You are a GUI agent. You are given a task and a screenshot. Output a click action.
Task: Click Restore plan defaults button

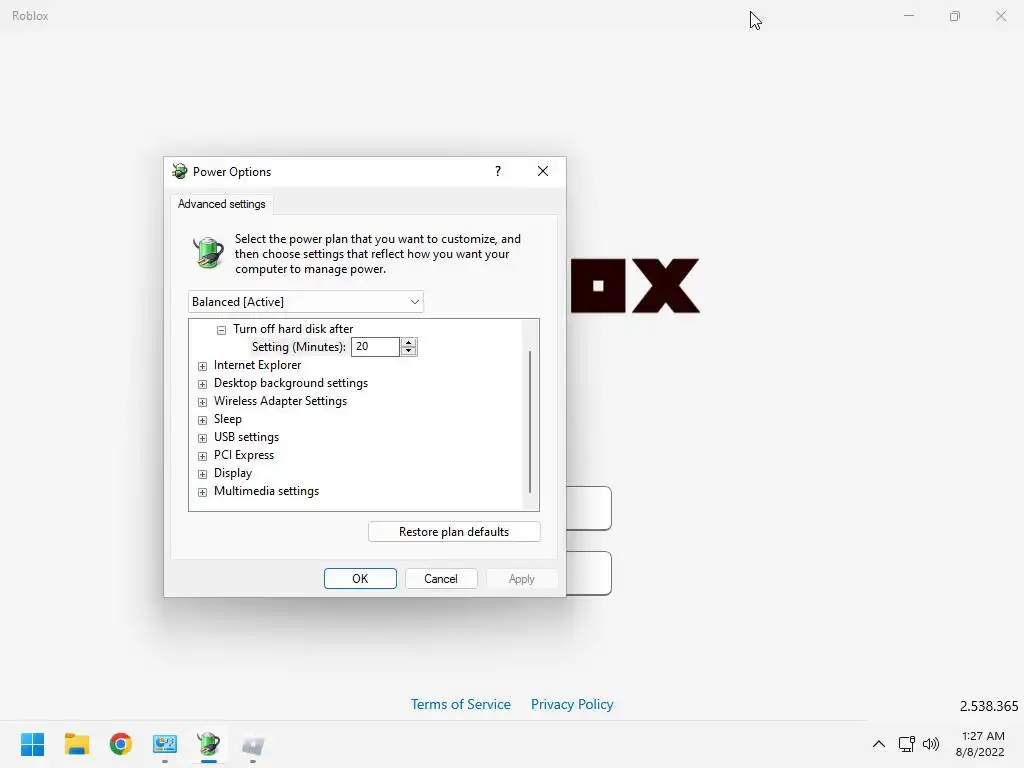coord(454,532)
